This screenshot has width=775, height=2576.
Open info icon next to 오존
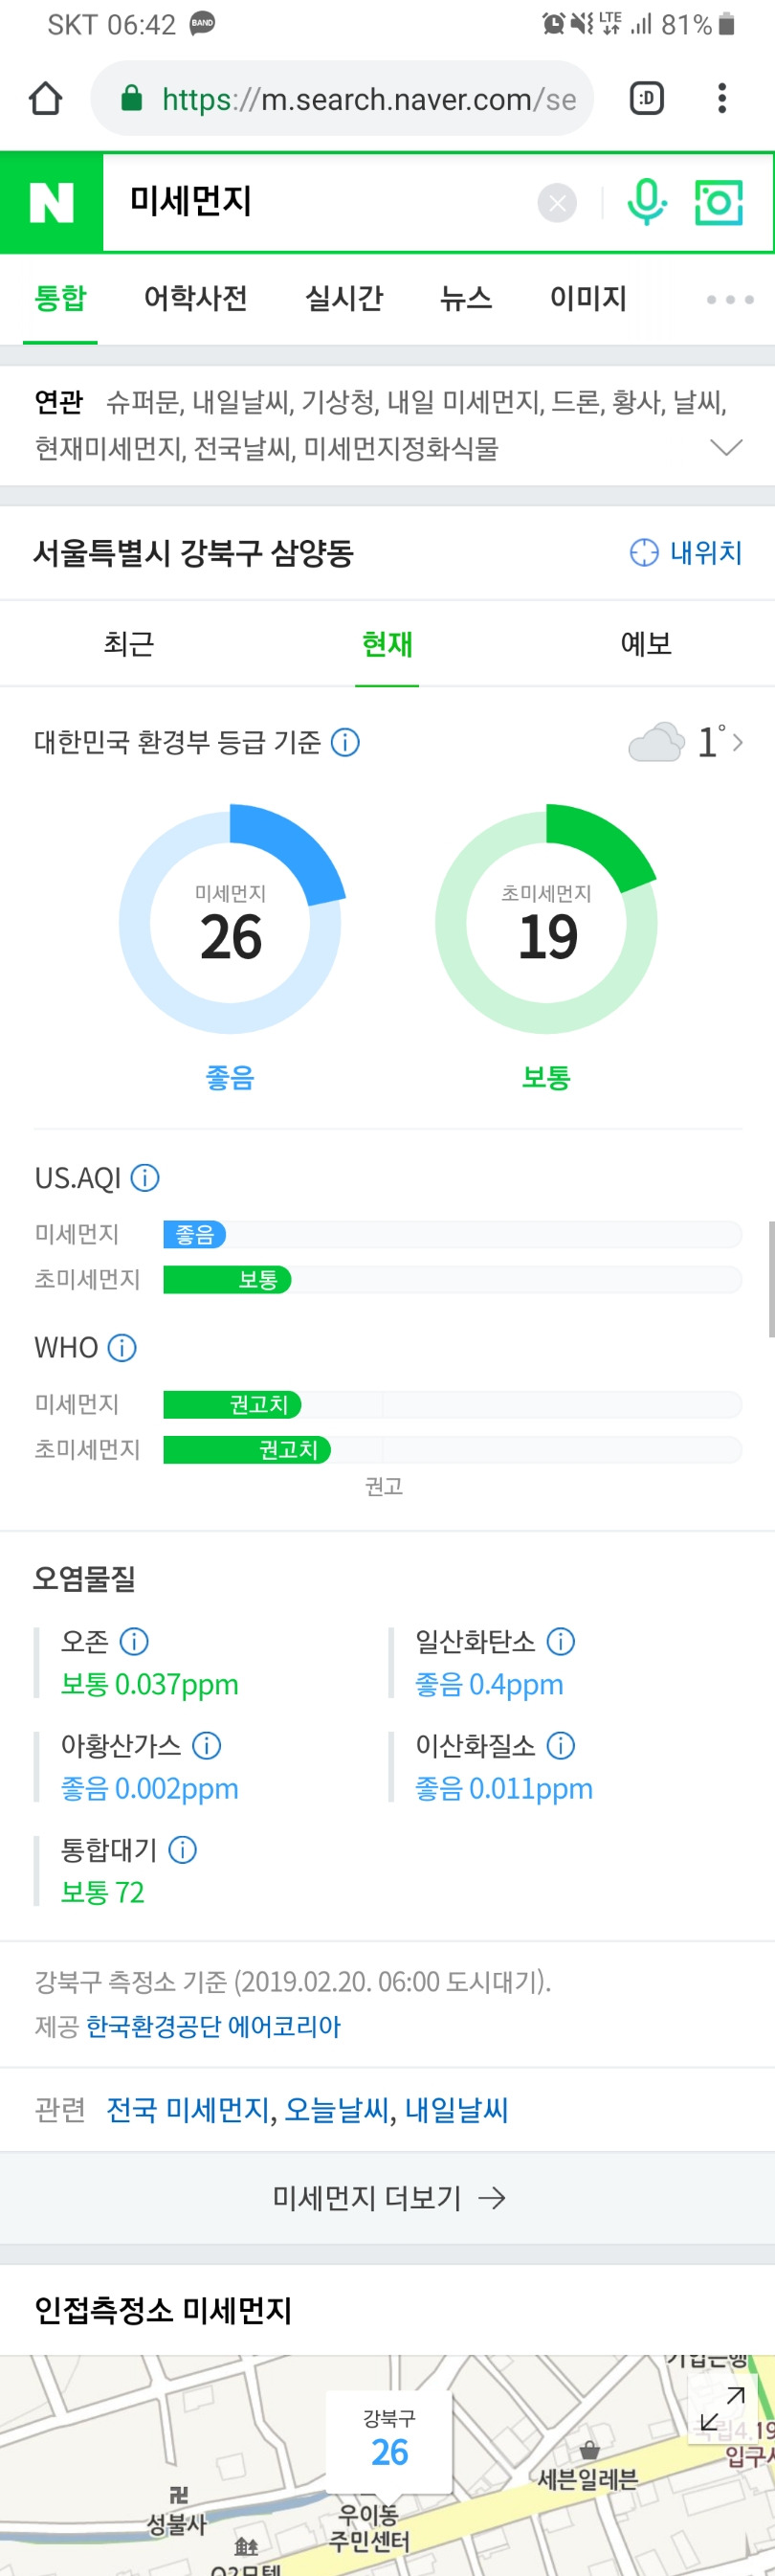[x=134, y=1641]
